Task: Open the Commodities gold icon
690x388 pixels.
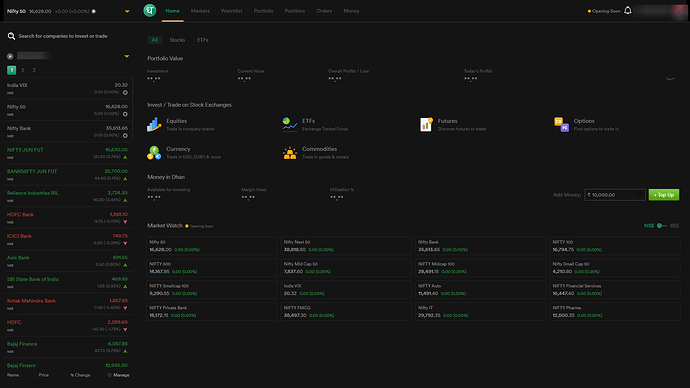Action: coord(290,153)
